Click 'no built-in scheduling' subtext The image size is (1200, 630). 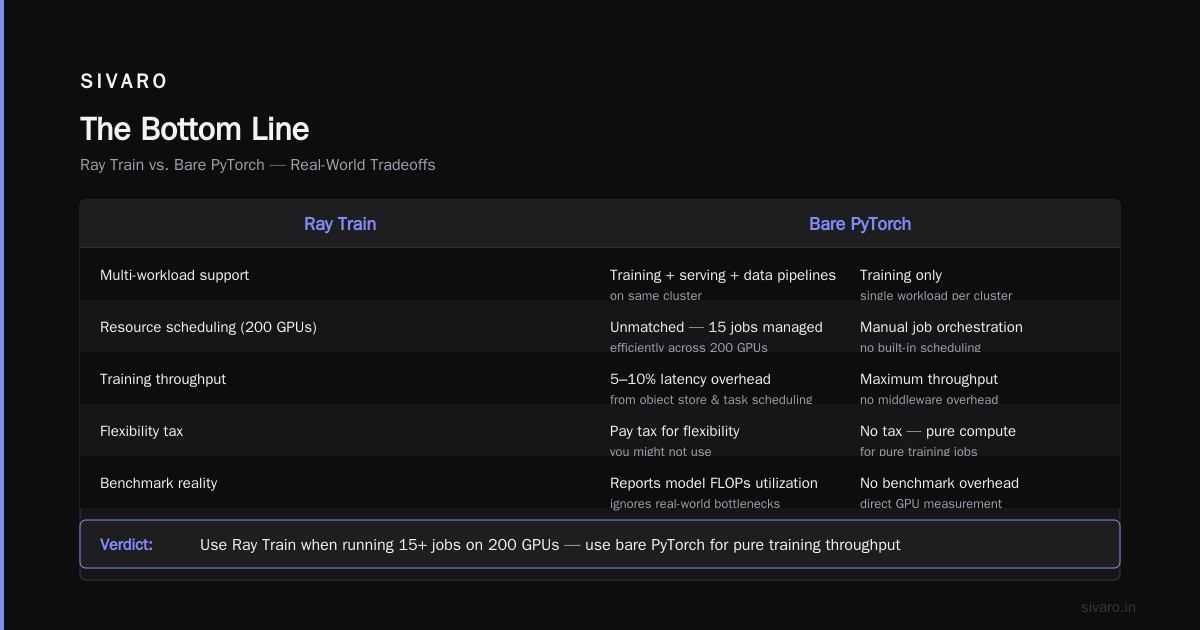[920, 348]
